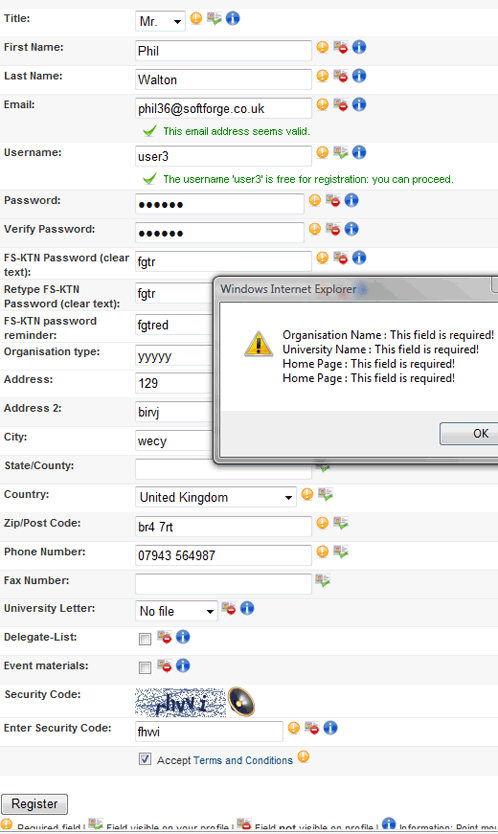Click the Register button

coord(35,804)
